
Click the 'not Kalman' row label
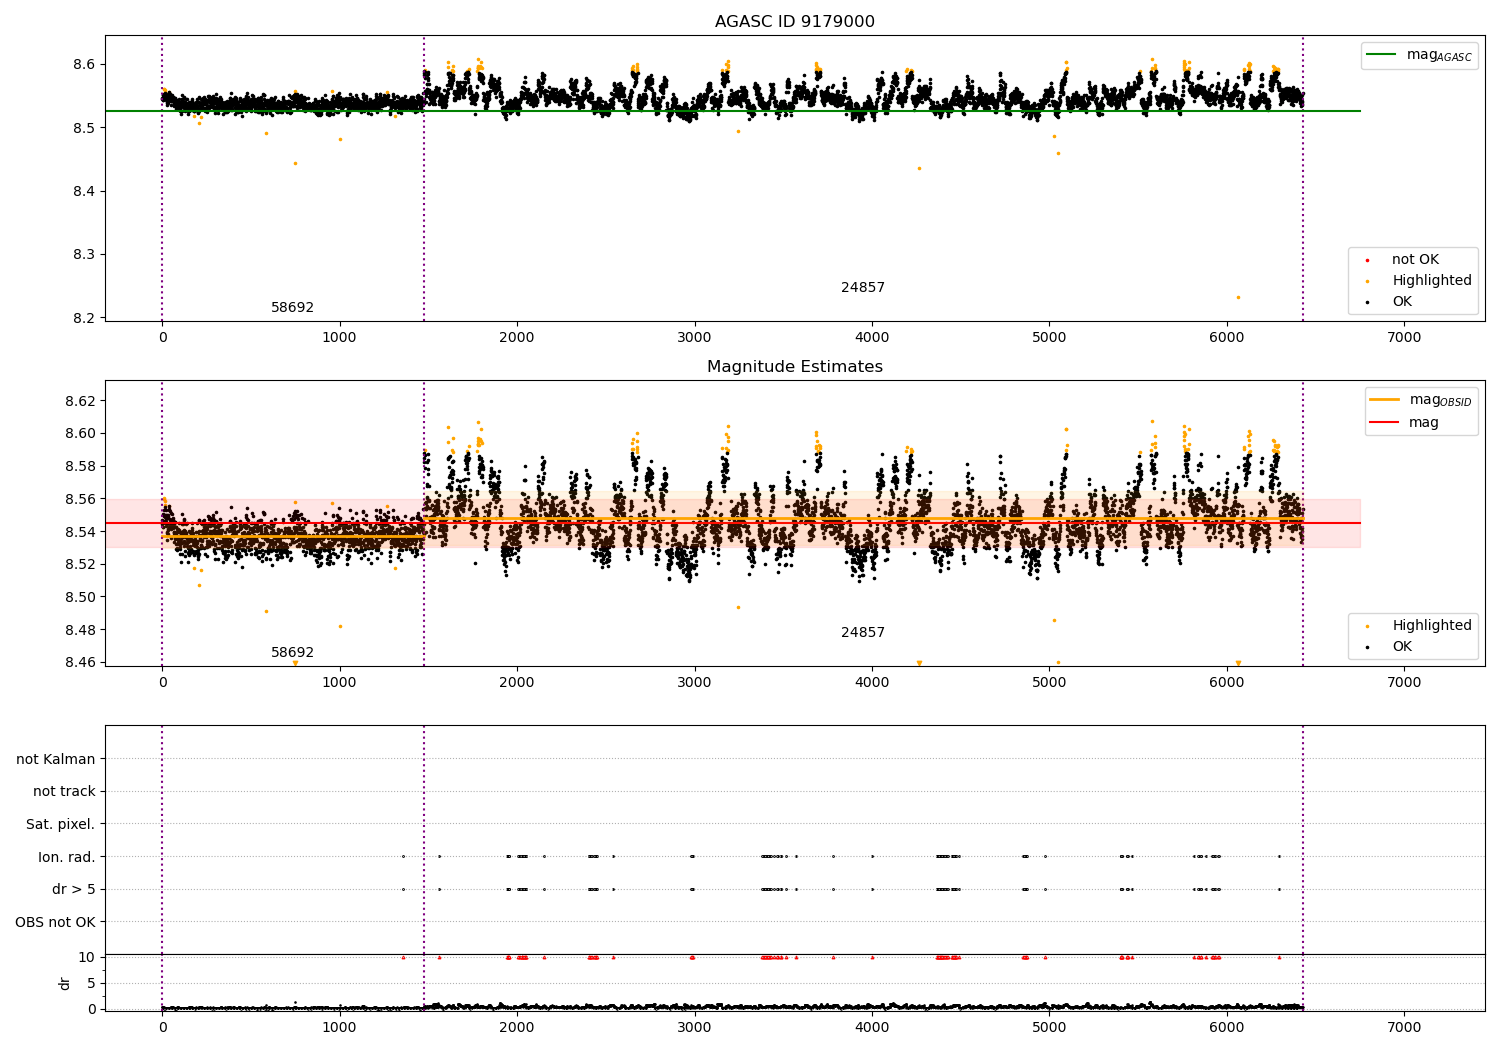[x=56, y=759]
